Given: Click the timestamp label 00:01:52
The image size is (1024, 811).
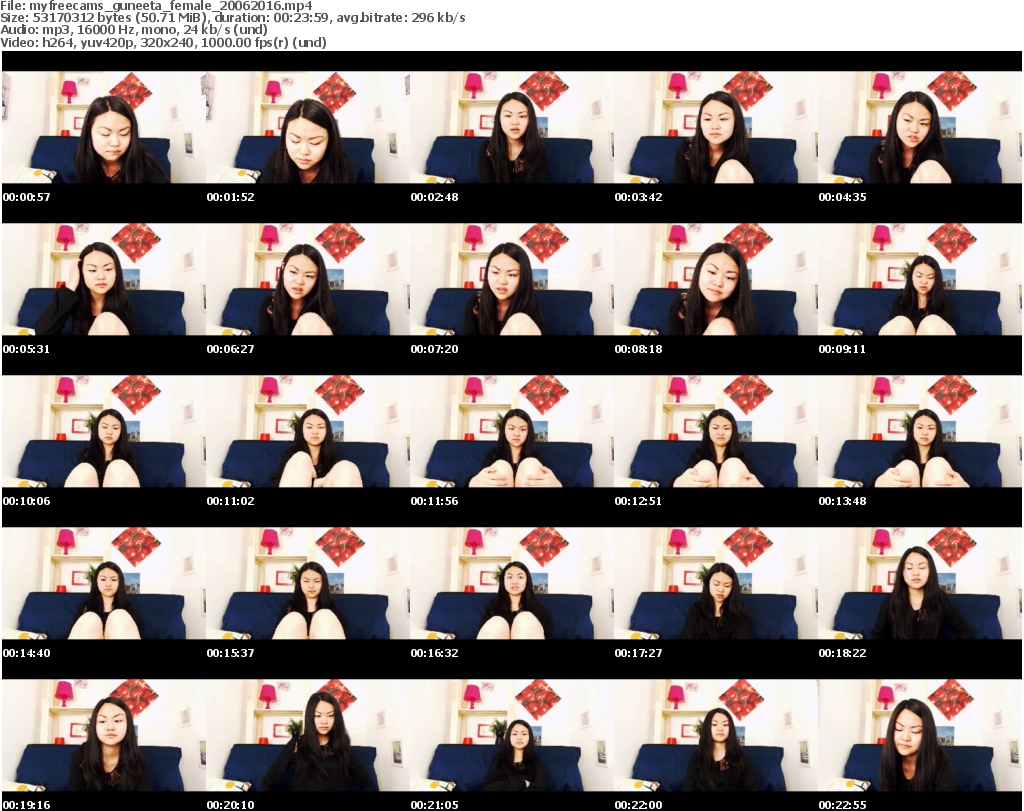Looking at the screenshot, I should (x=231, y=197).
